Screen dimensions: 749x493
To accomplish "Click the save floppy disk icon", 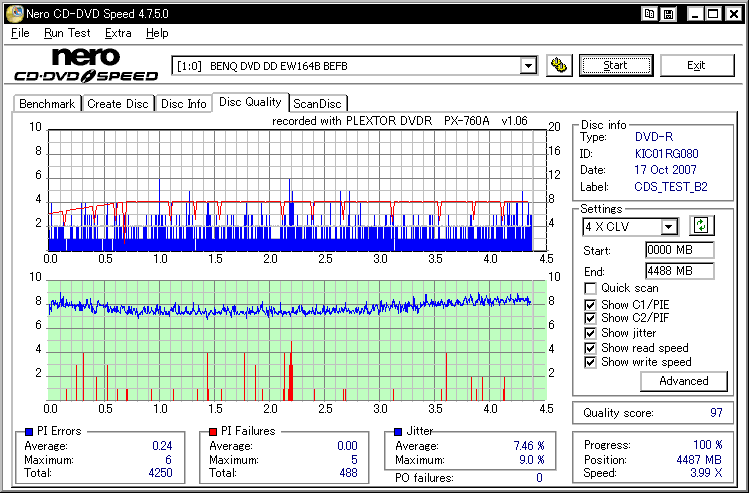I will pos(666,13).
